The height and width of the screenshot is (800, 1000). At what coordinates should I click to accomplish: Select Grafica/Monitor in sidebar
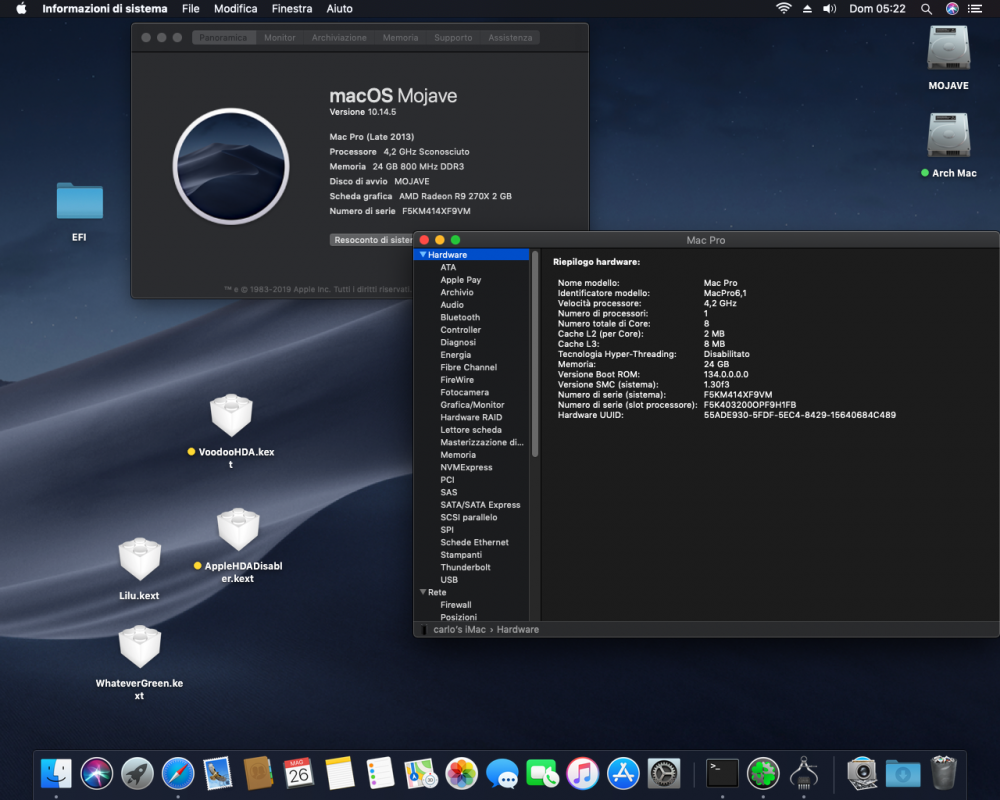(x=472, y=404)
